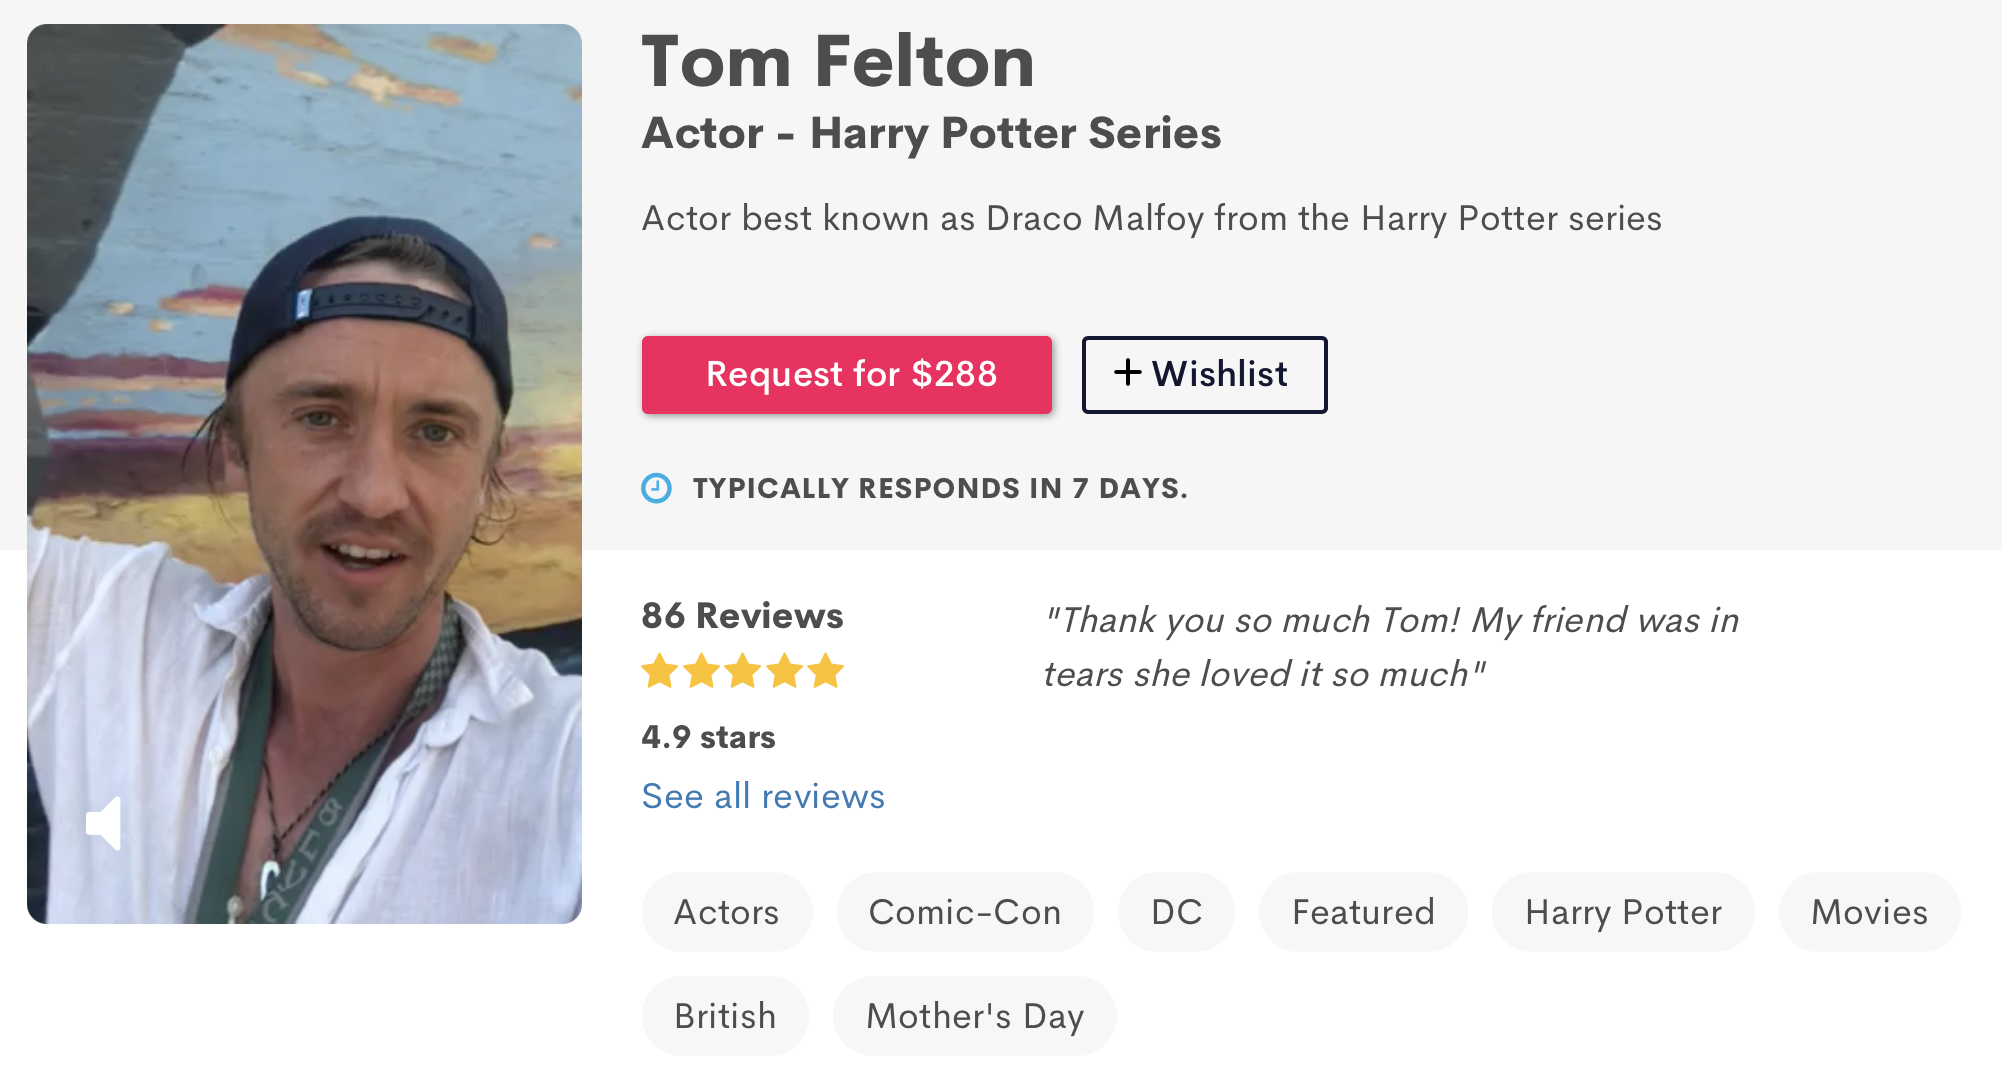Unmute the video with speaker icon

click(x=104, y=823)
